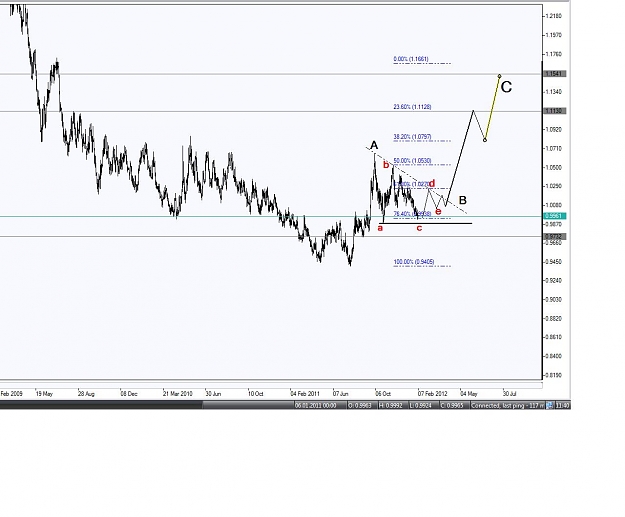625x517 pixels.
Task: Click the 0.9450 price axis label
Action: tap(553, 262)
